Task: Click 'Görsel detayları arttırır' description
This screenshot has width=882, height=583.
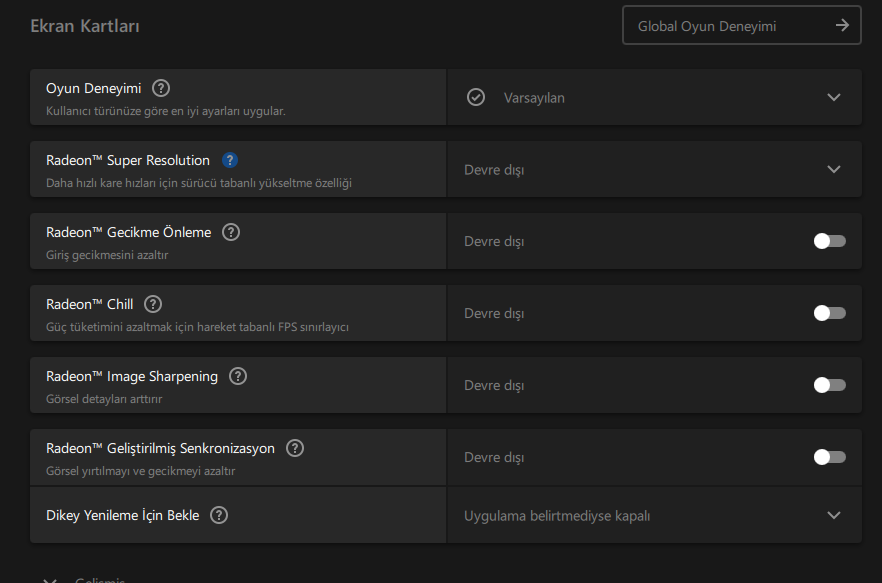Action: (x=104, y=400)
